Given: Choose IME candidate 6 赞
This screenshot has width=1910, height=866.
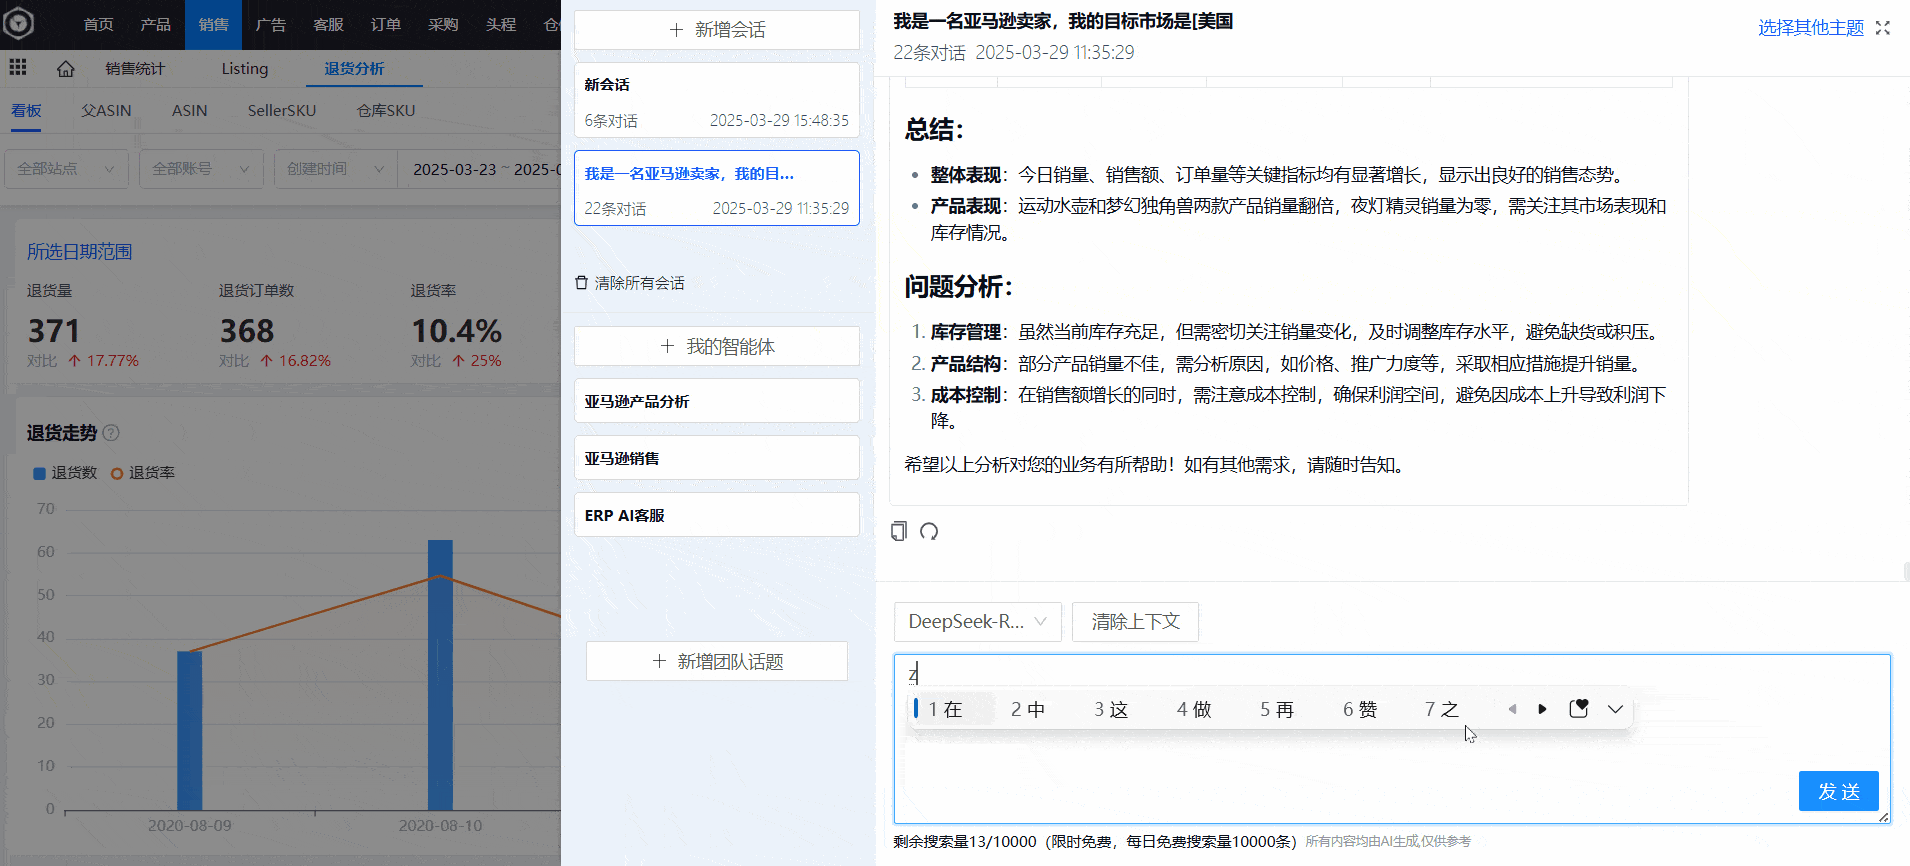Looking at the screenshot, I should pos(1360,709).
